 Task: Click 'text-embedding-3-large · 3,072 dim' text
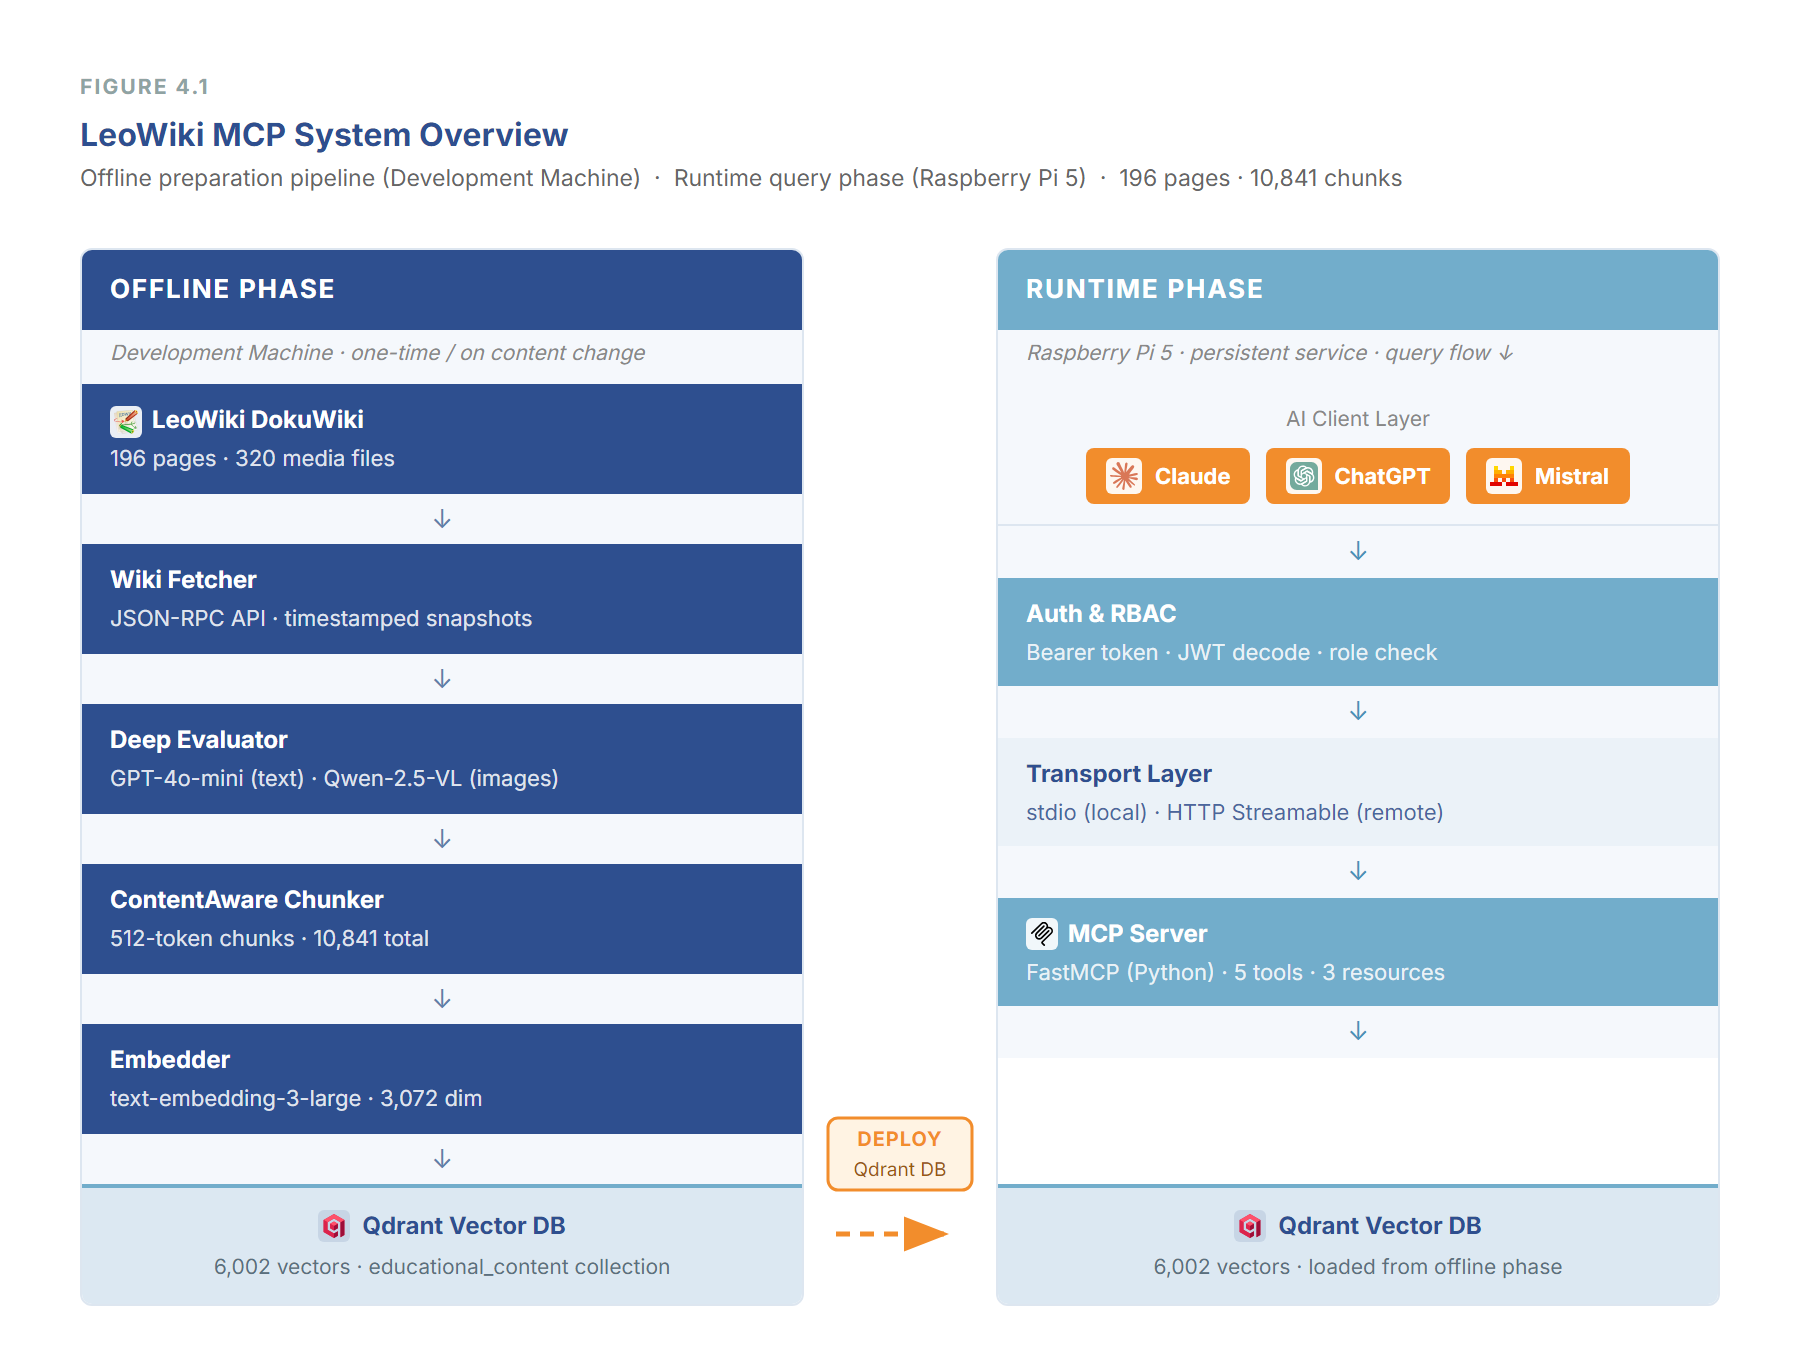296,1099
